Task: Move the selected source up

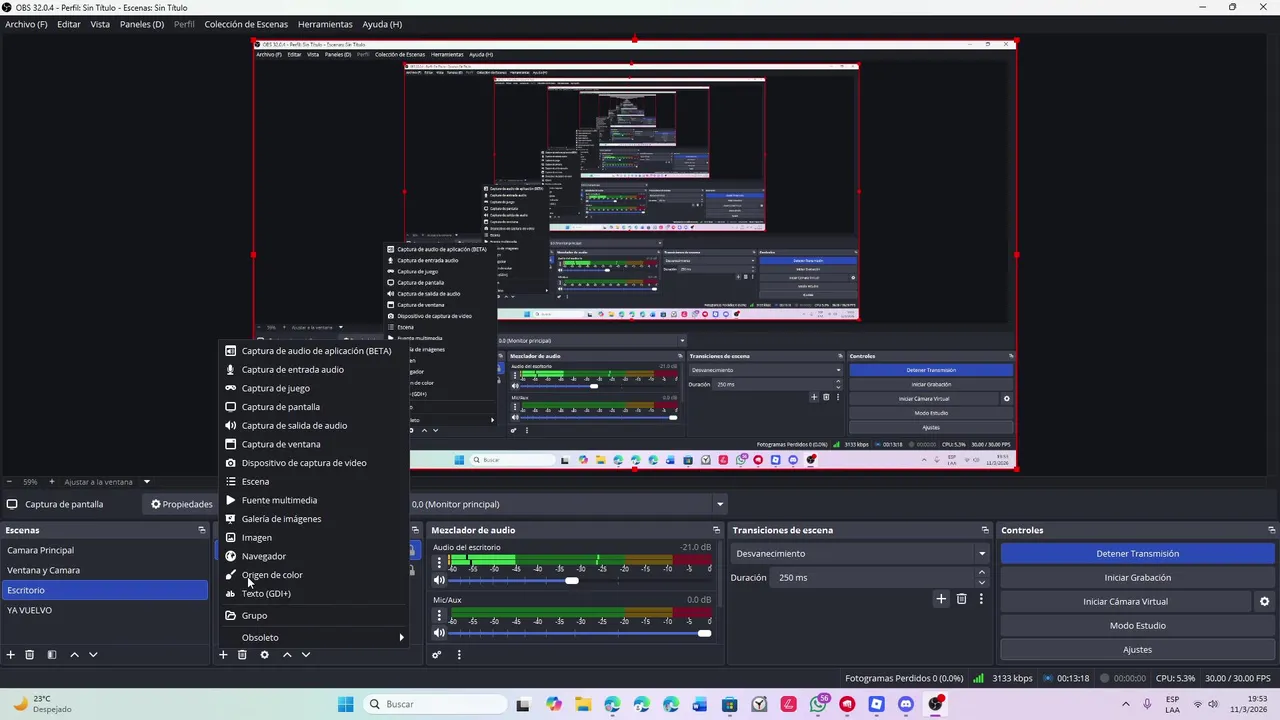Action: click(287, 655)
